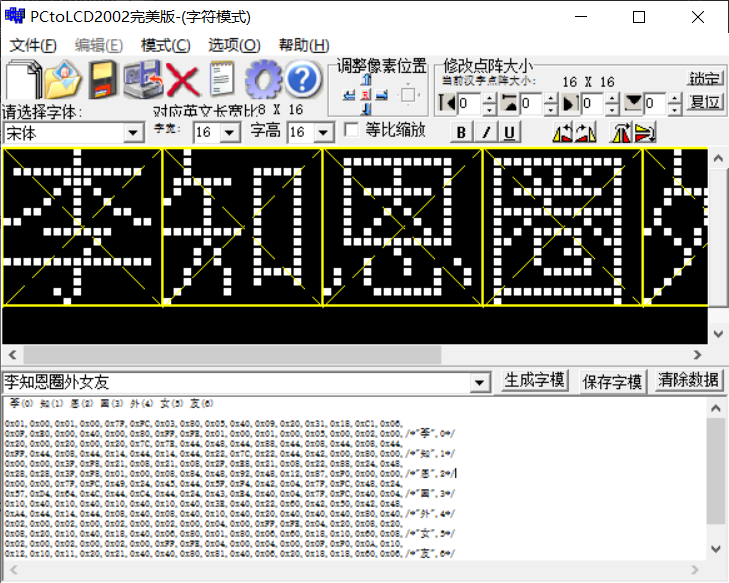This screenshot has height=583, width=729.
Task: Click the /*"友",6*/ comment in output
Action: click(x=430, y=554)
